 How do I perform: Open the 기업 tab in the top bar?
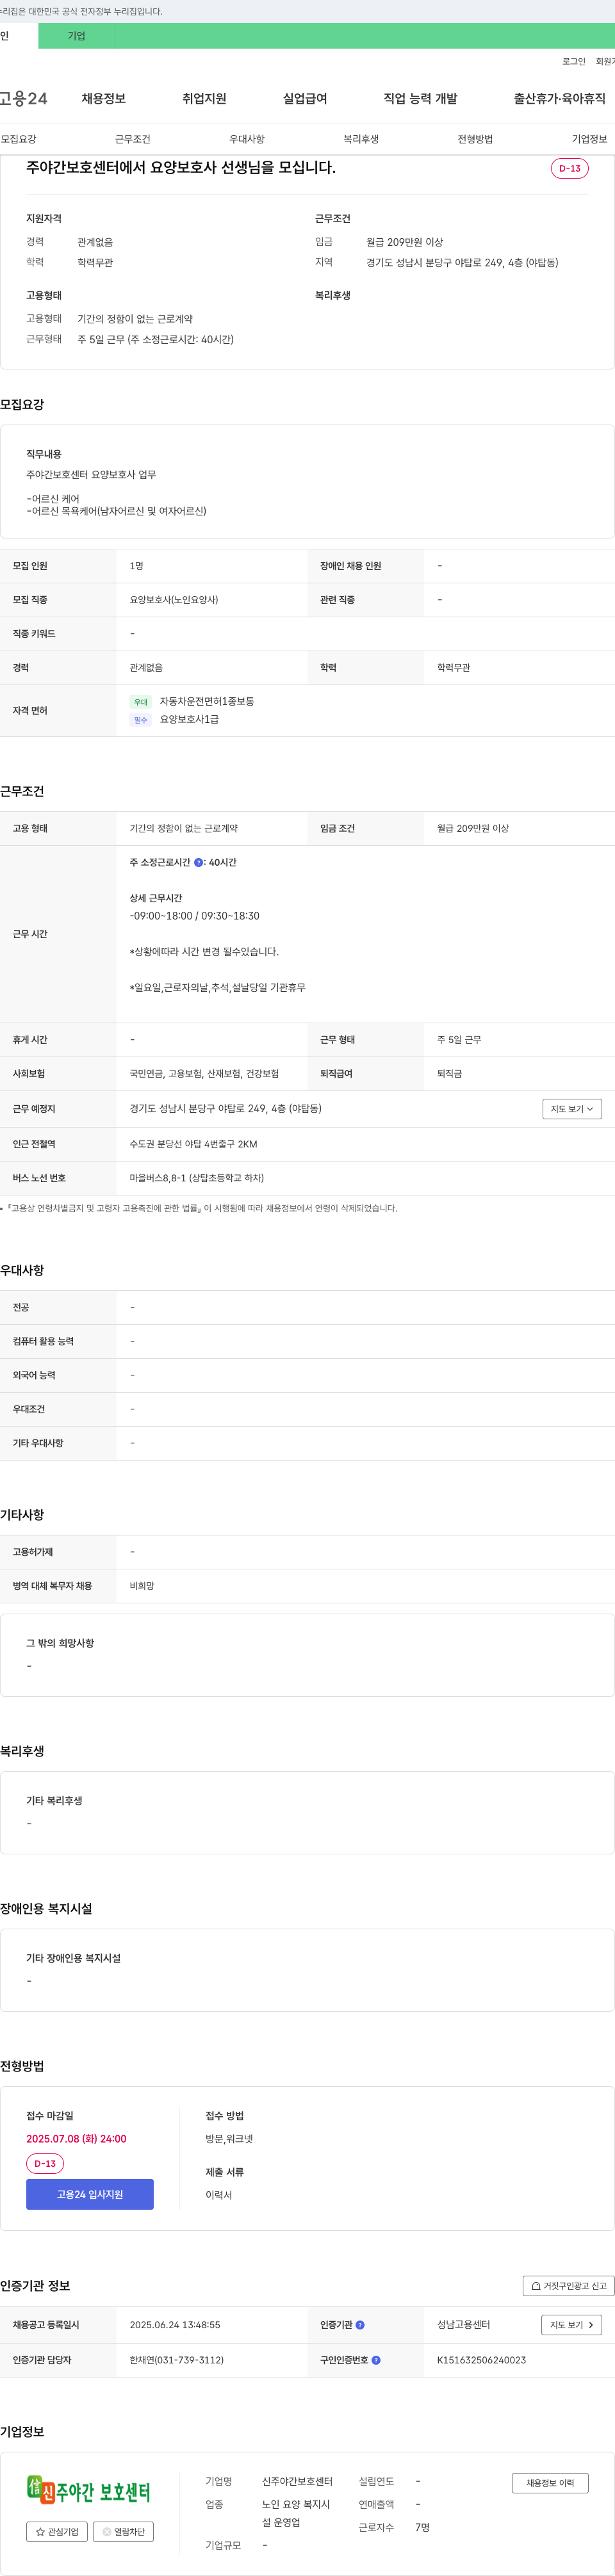coord(76,36)
